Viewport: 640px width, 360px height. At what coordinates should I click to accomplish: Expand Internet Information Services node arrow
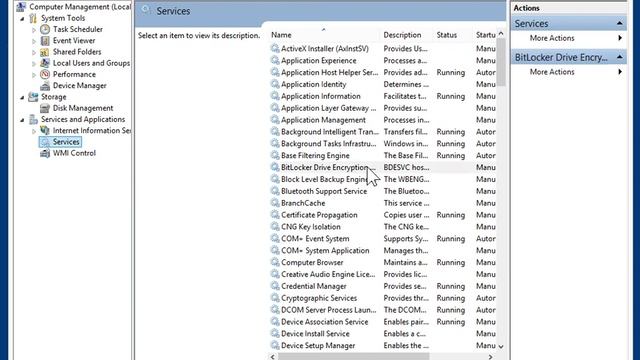[x=34, y=131]
